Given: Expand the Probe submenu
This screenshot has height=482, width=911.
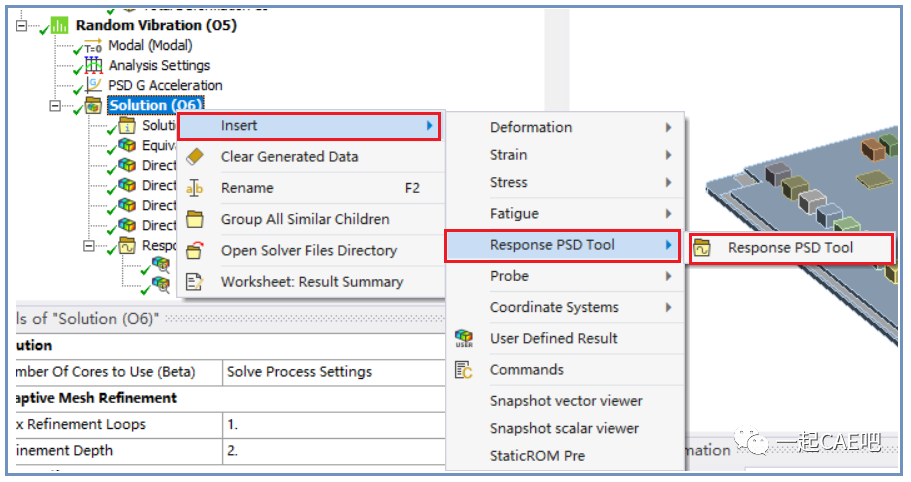Looking at the screenshot, I should click(564, 276).
